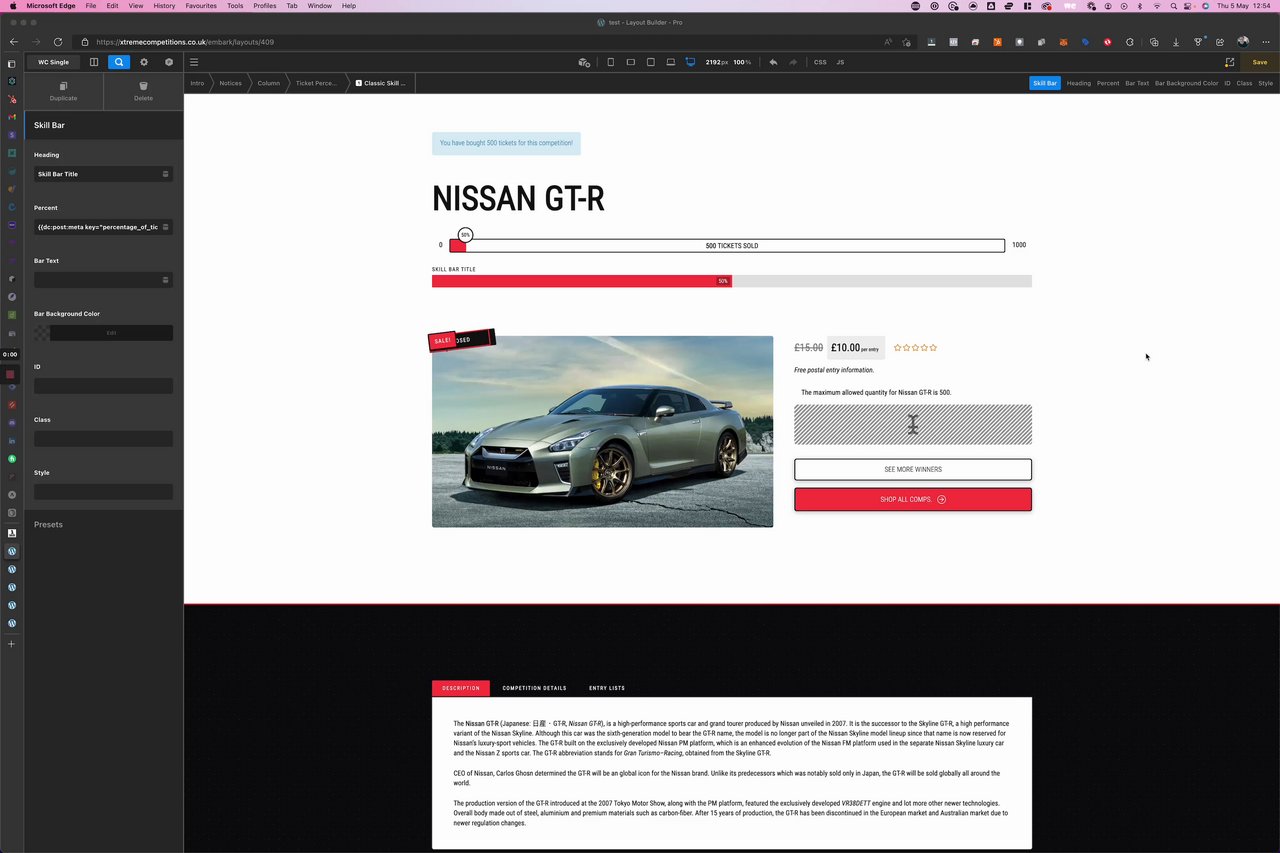Open the custom CSS editor

[x=820, y=62]
